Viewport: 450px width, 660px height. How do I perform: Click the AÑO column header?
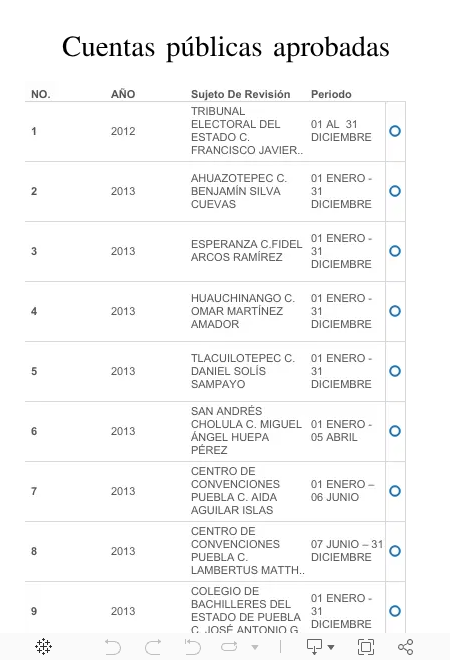[123, 94]
